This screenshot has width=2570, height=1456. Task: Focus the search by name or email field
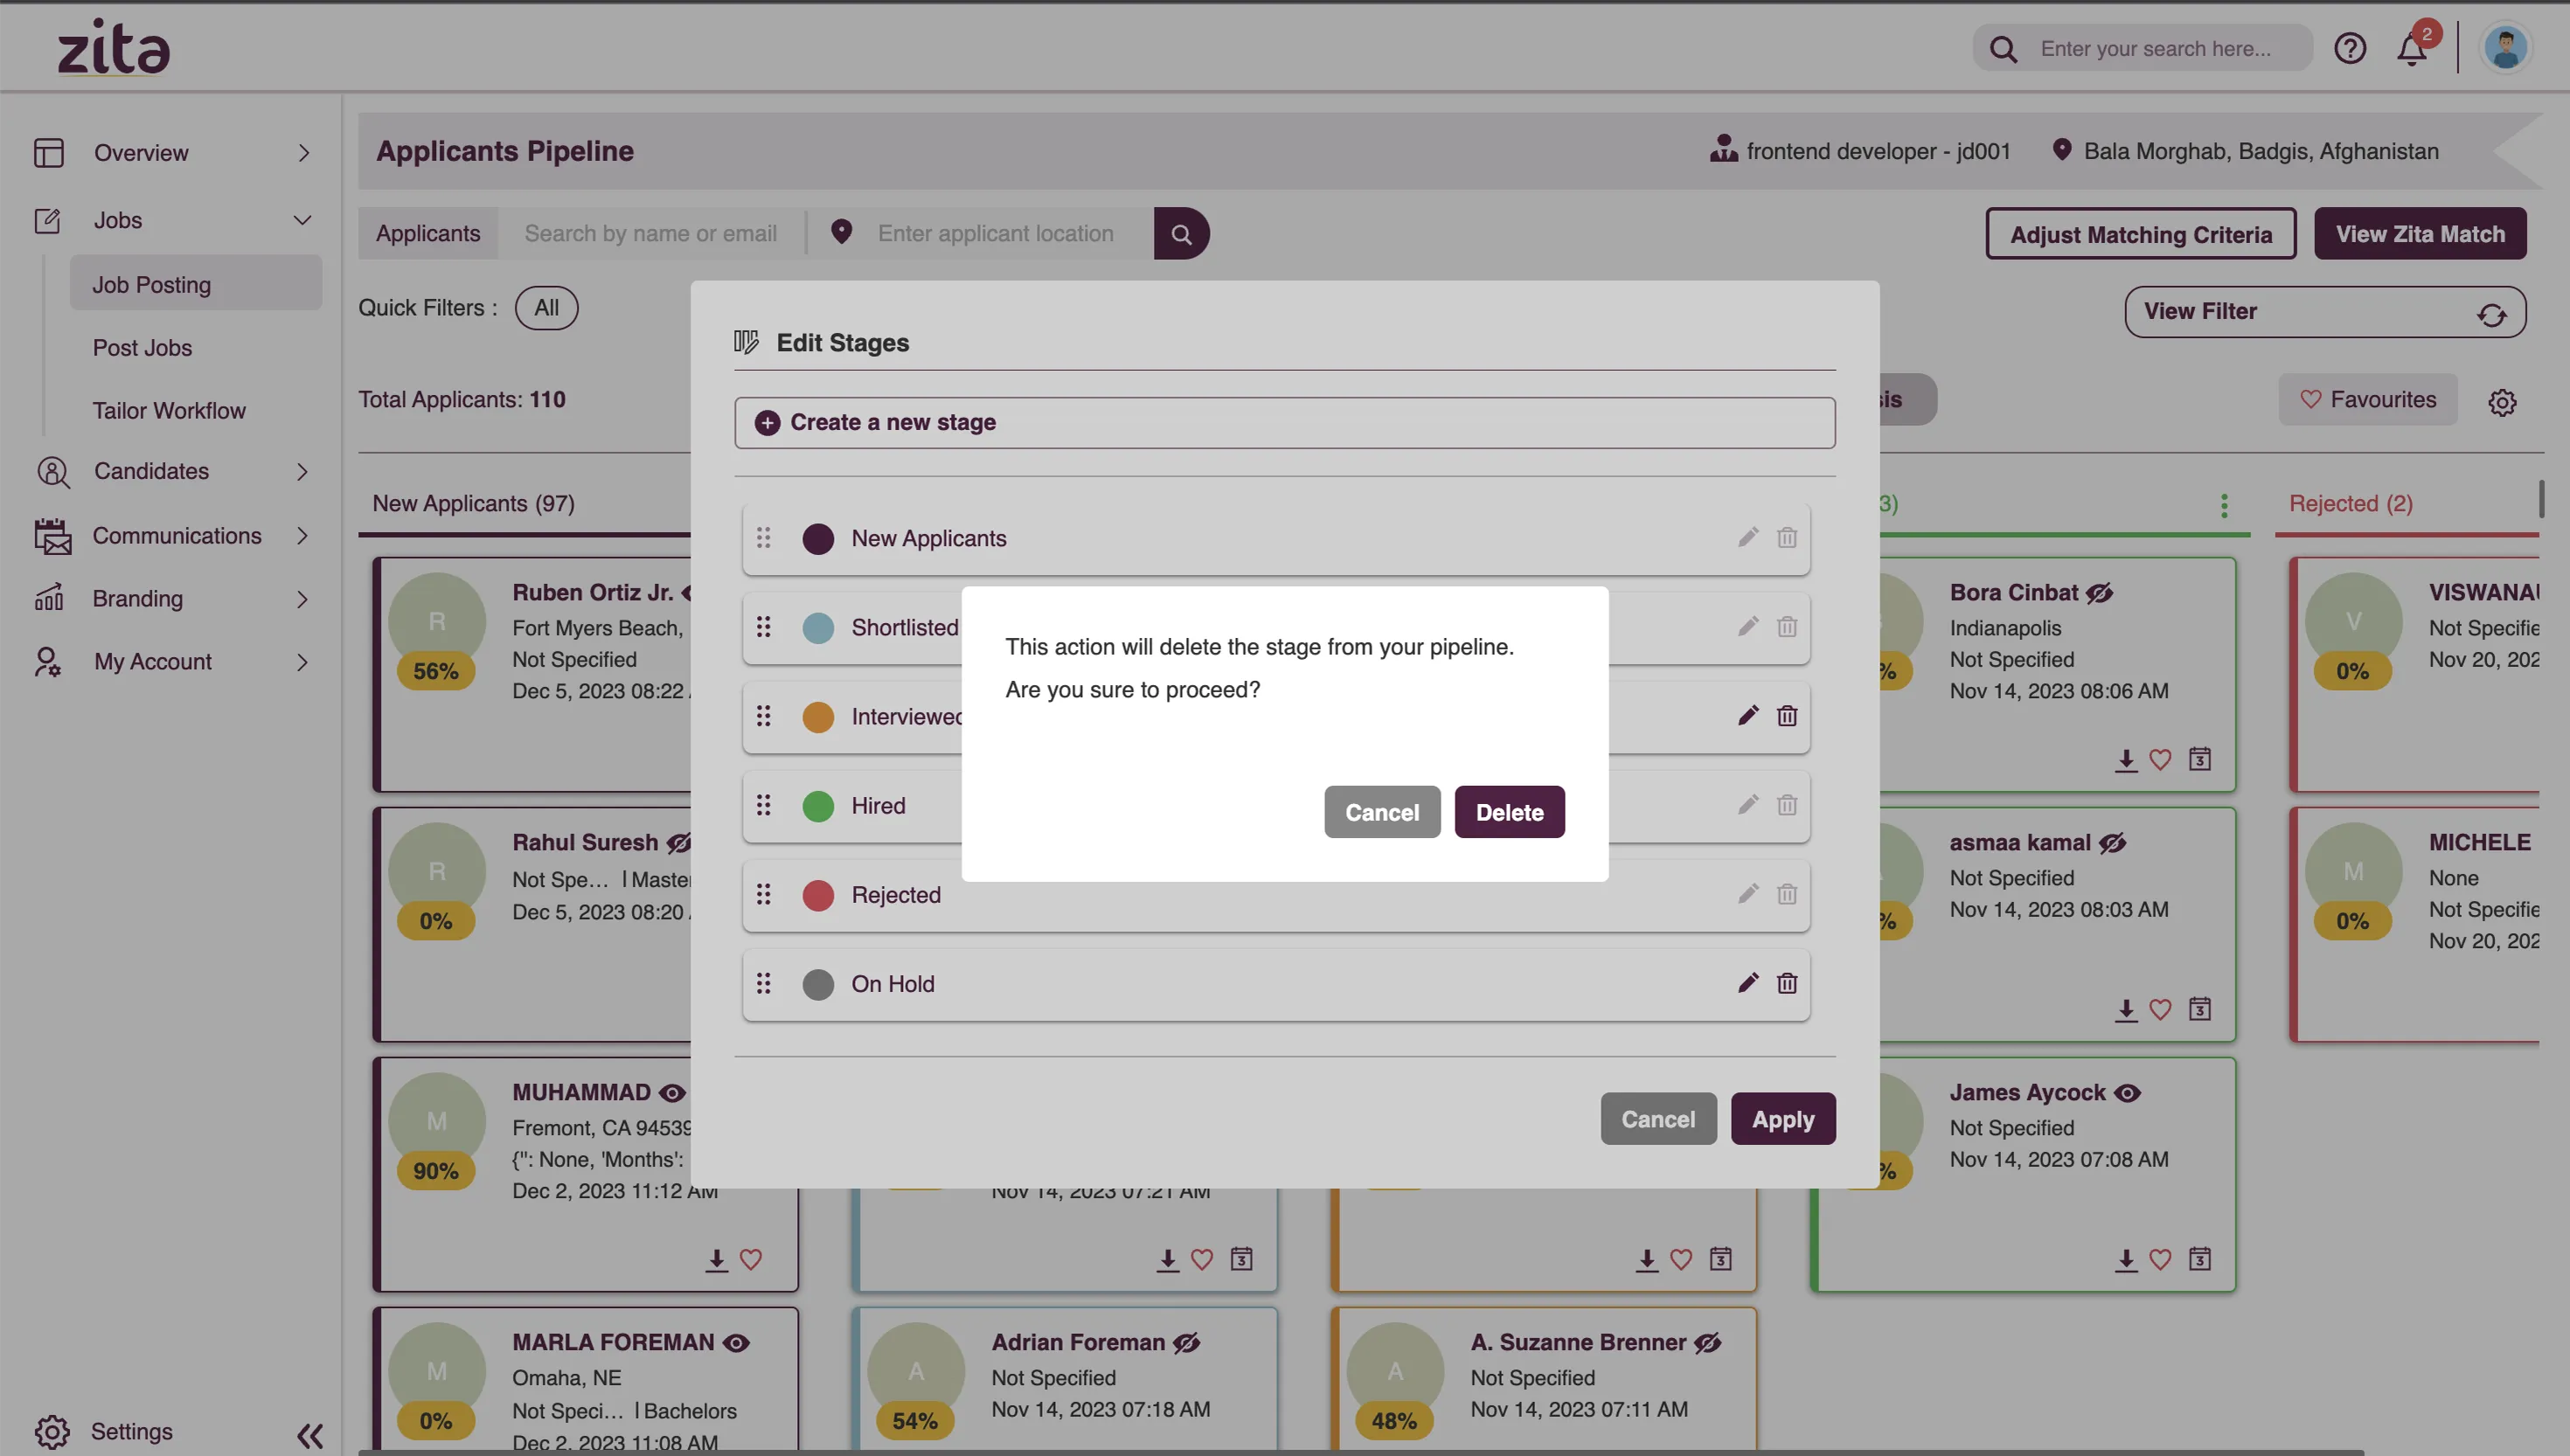click(x=651, y=233)
